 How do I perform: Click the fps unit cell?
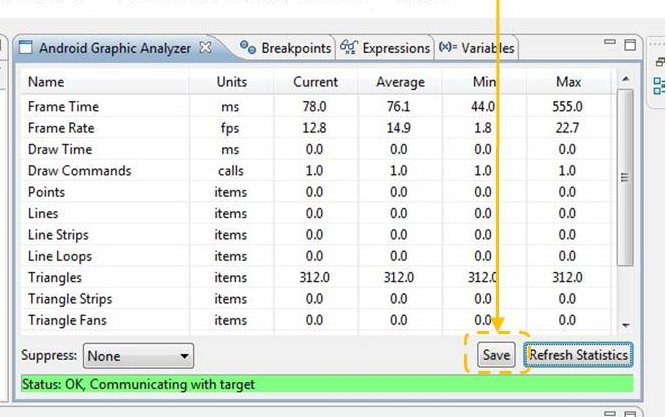click(x=230, y=128)
